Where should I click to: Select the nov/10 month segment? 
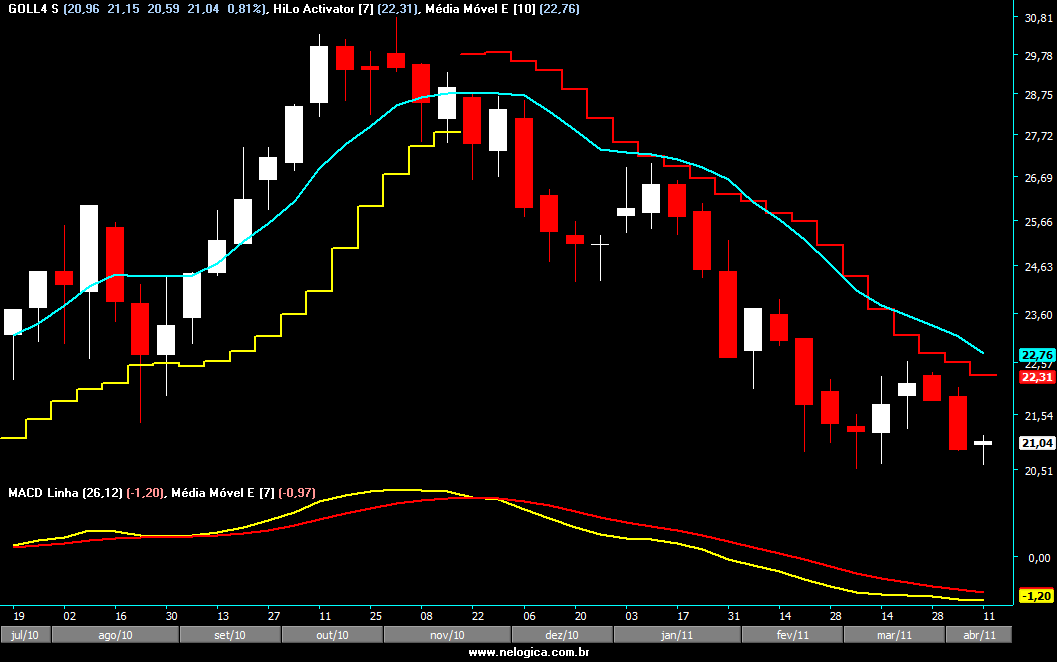click(x=447, y=635)
